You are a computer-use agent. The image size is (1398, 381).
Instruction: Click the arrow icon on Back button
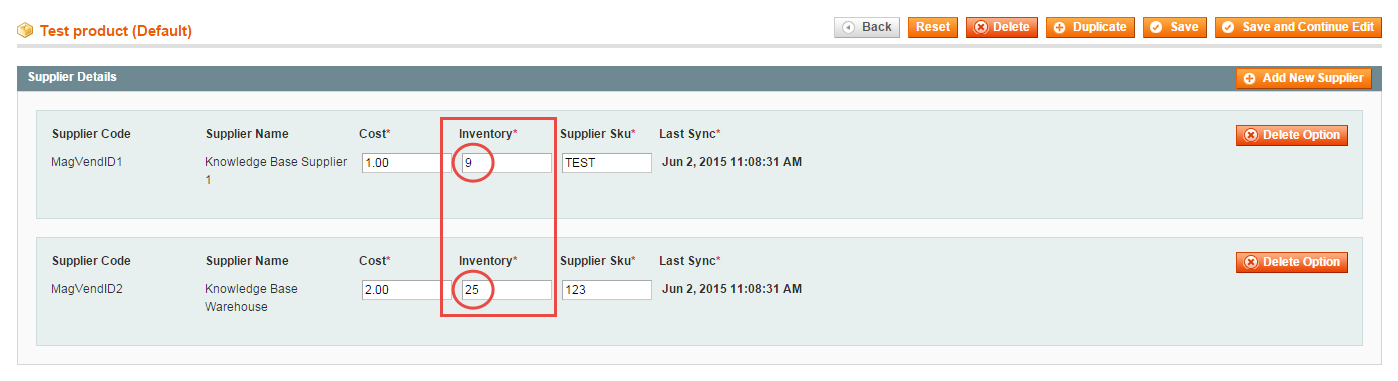tap(849, 28)
